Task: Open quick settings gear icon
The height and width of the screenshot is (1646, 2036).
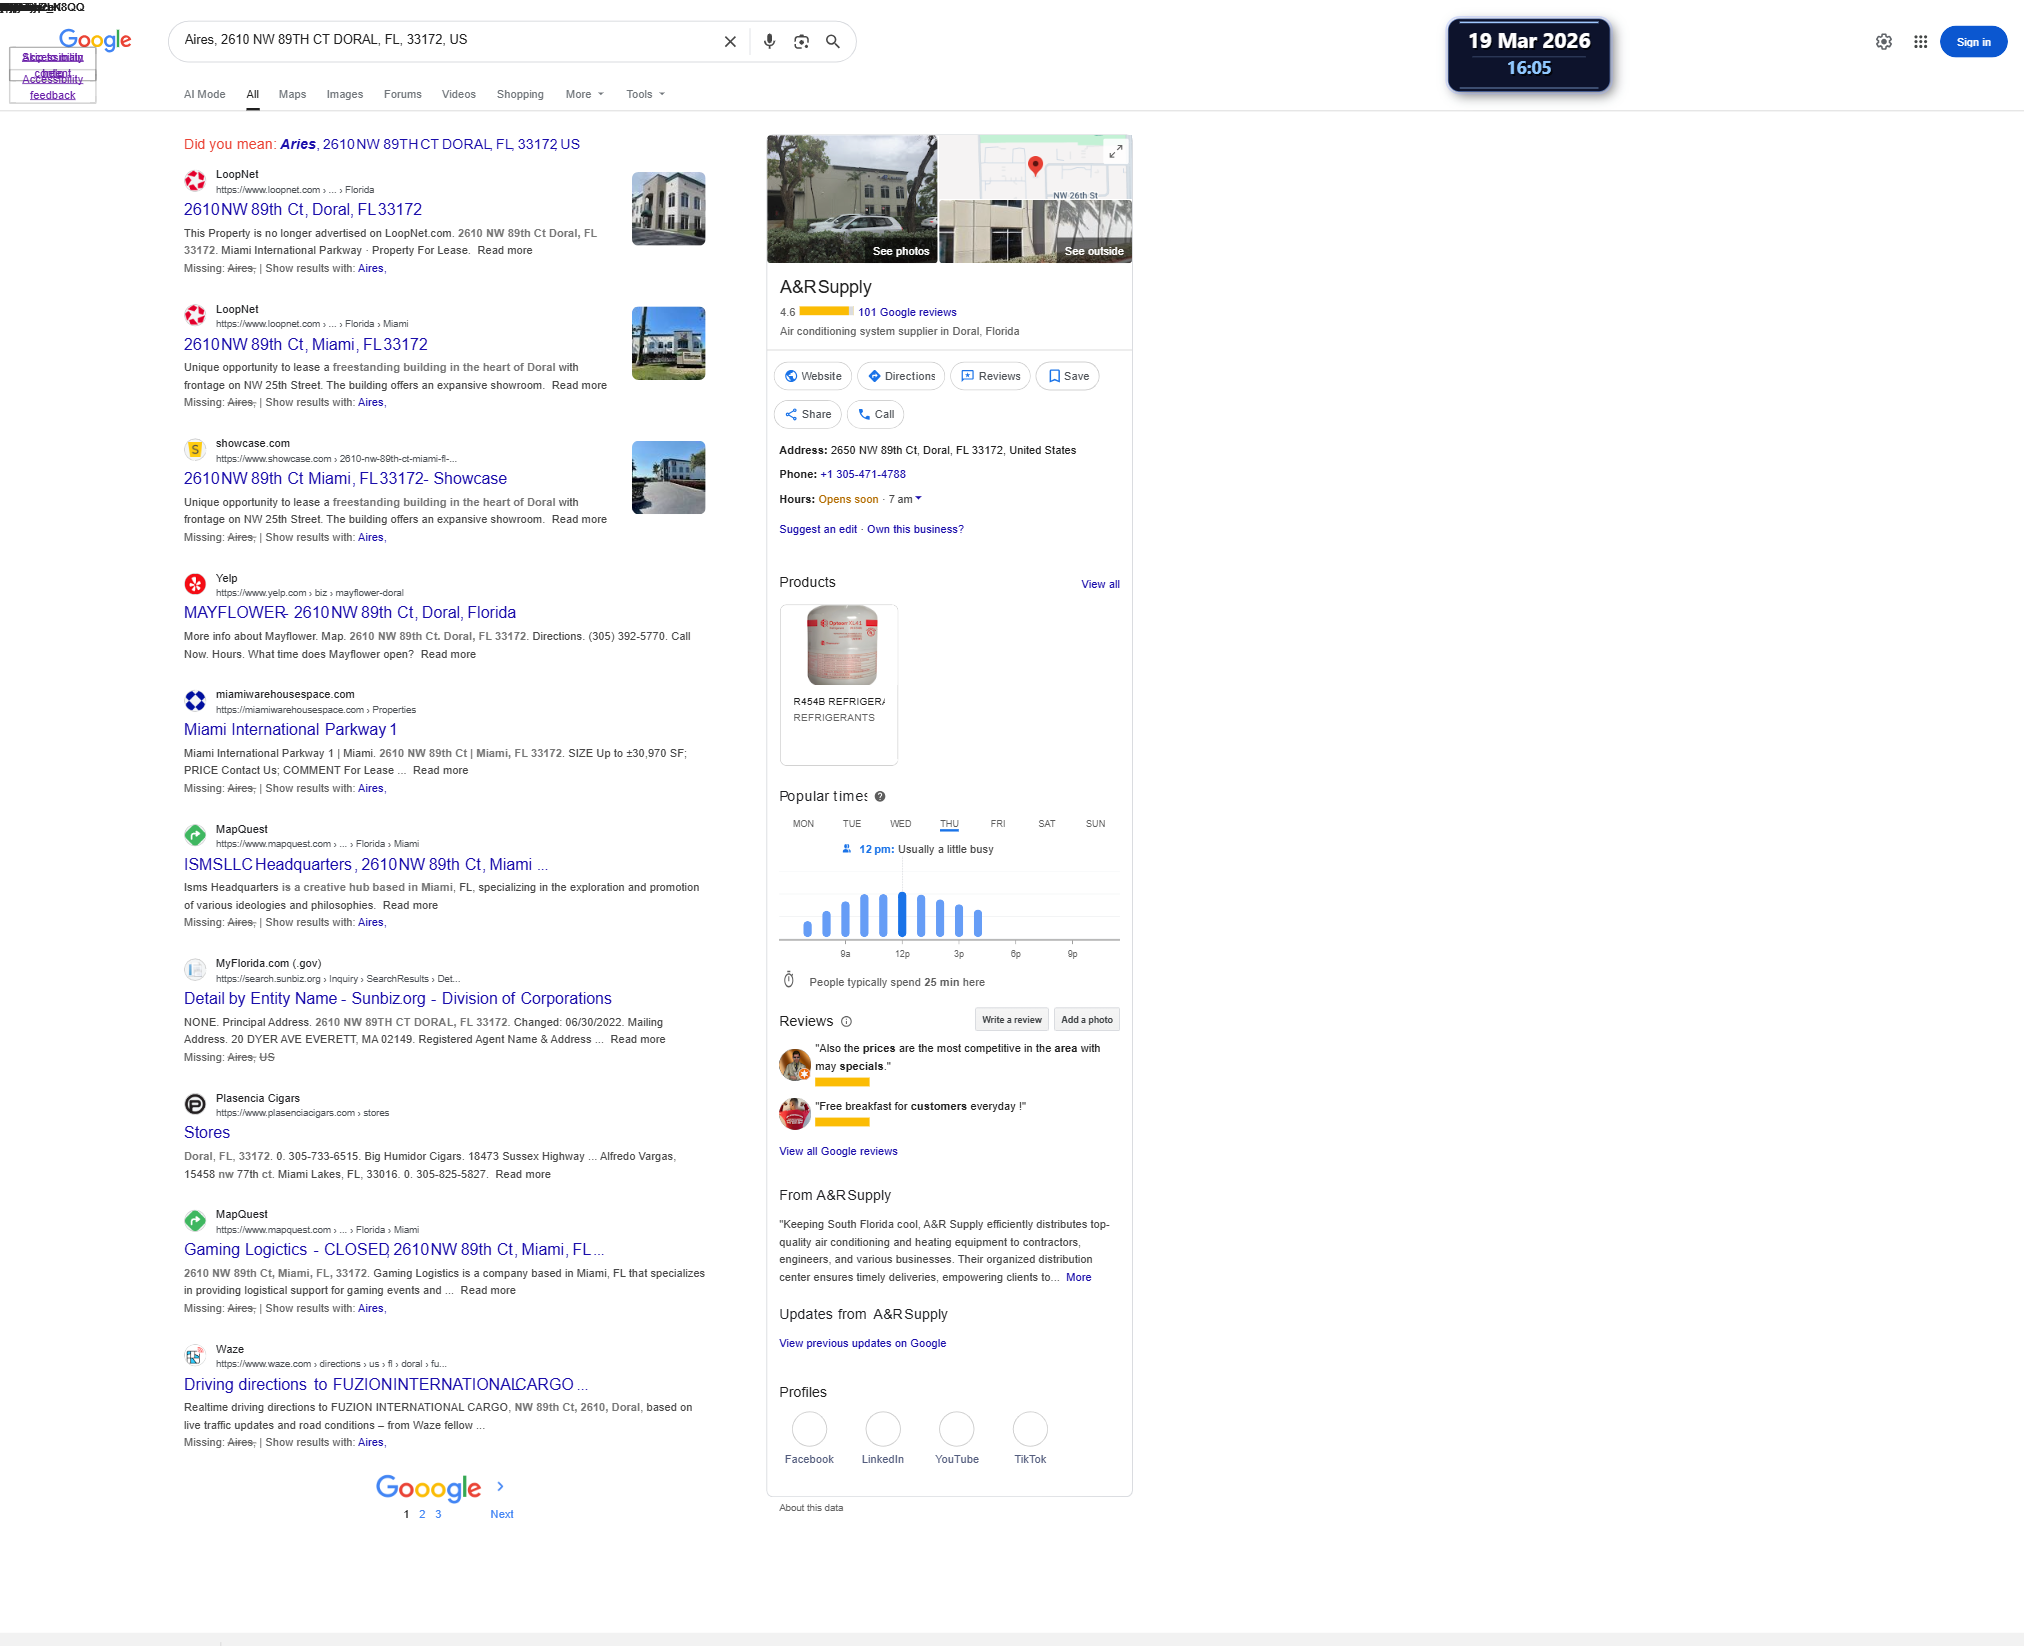Action: pyautogui.click(x=1883, y=41)
